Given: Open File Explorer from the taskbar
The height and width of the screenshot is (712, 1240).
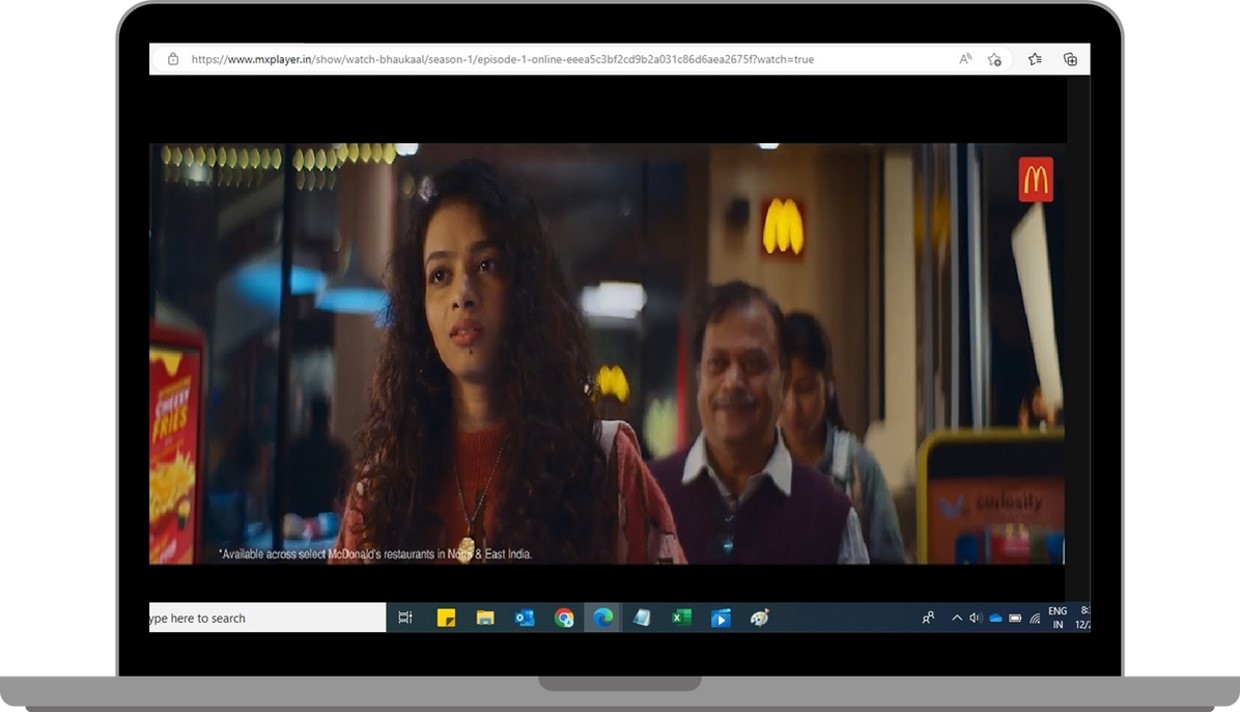Looking at the screenshot, I should (x=485, y=618).
